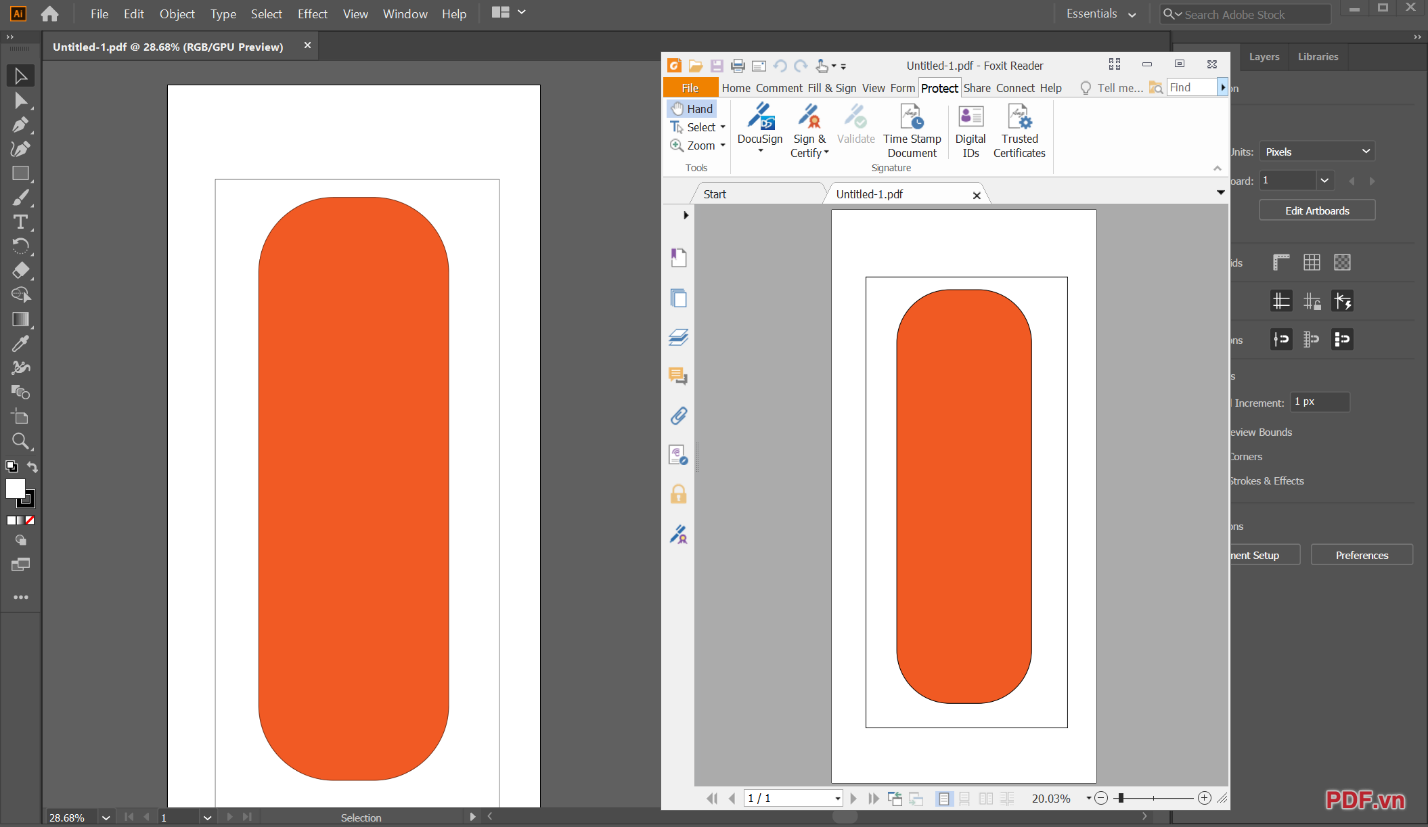Toggle the transparency grid icon
1428x827 pixels.
(x=1342, y=262)
